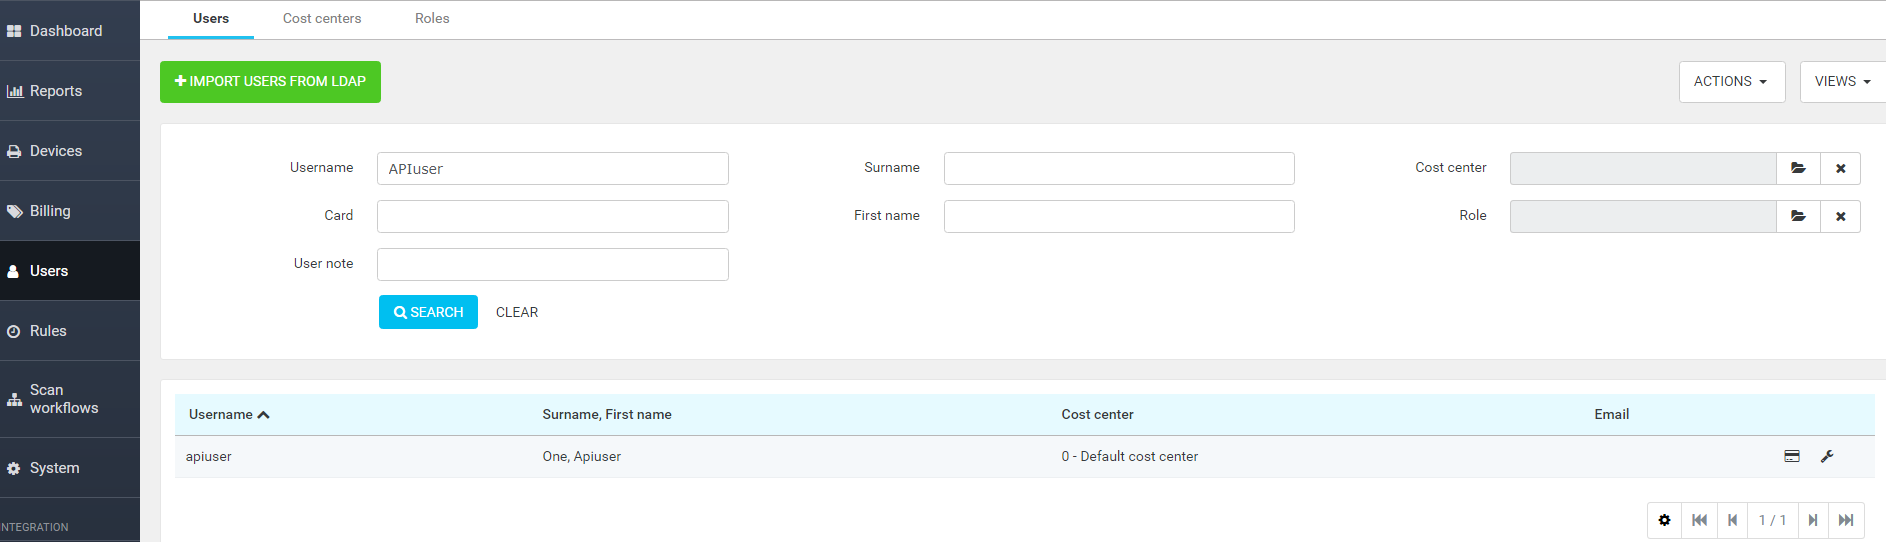
Task: Click wrench icon to edit apiuser
Action: tap(1827, 456)
